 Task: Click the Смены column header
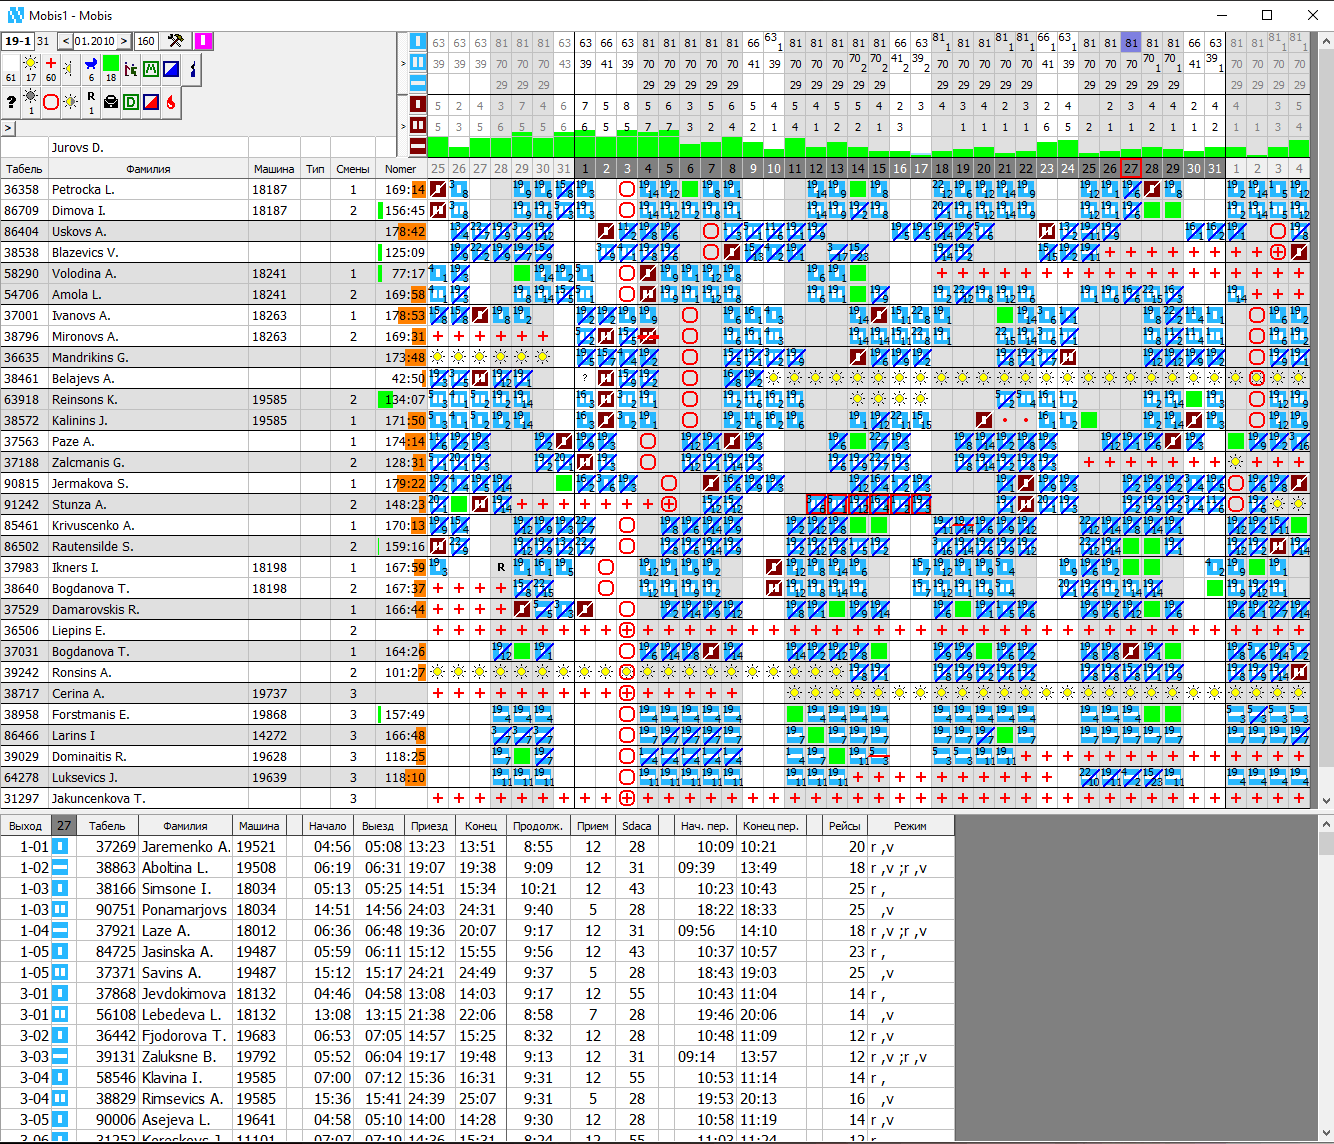pos(353,169)
